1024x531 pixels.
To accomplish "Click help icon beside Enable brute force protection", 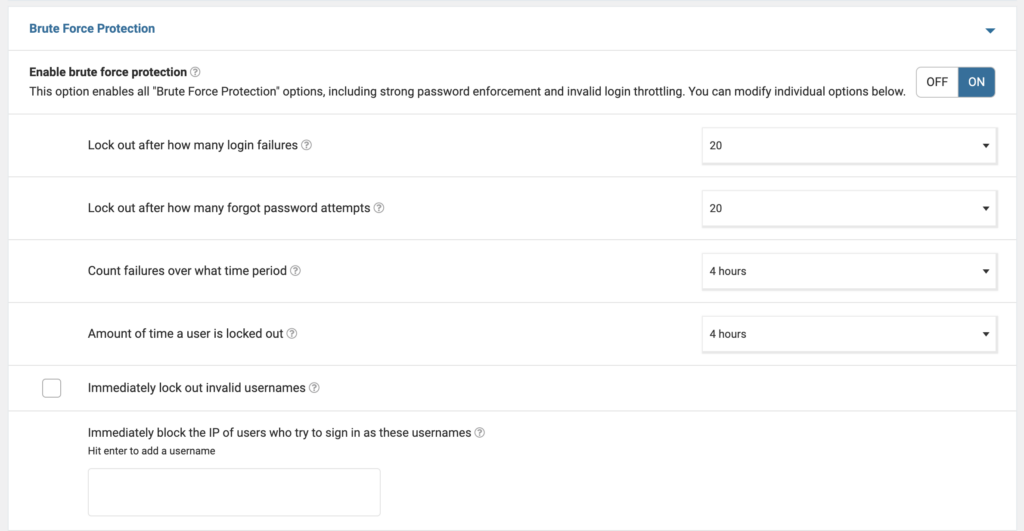I will click(x=196, y=72).
